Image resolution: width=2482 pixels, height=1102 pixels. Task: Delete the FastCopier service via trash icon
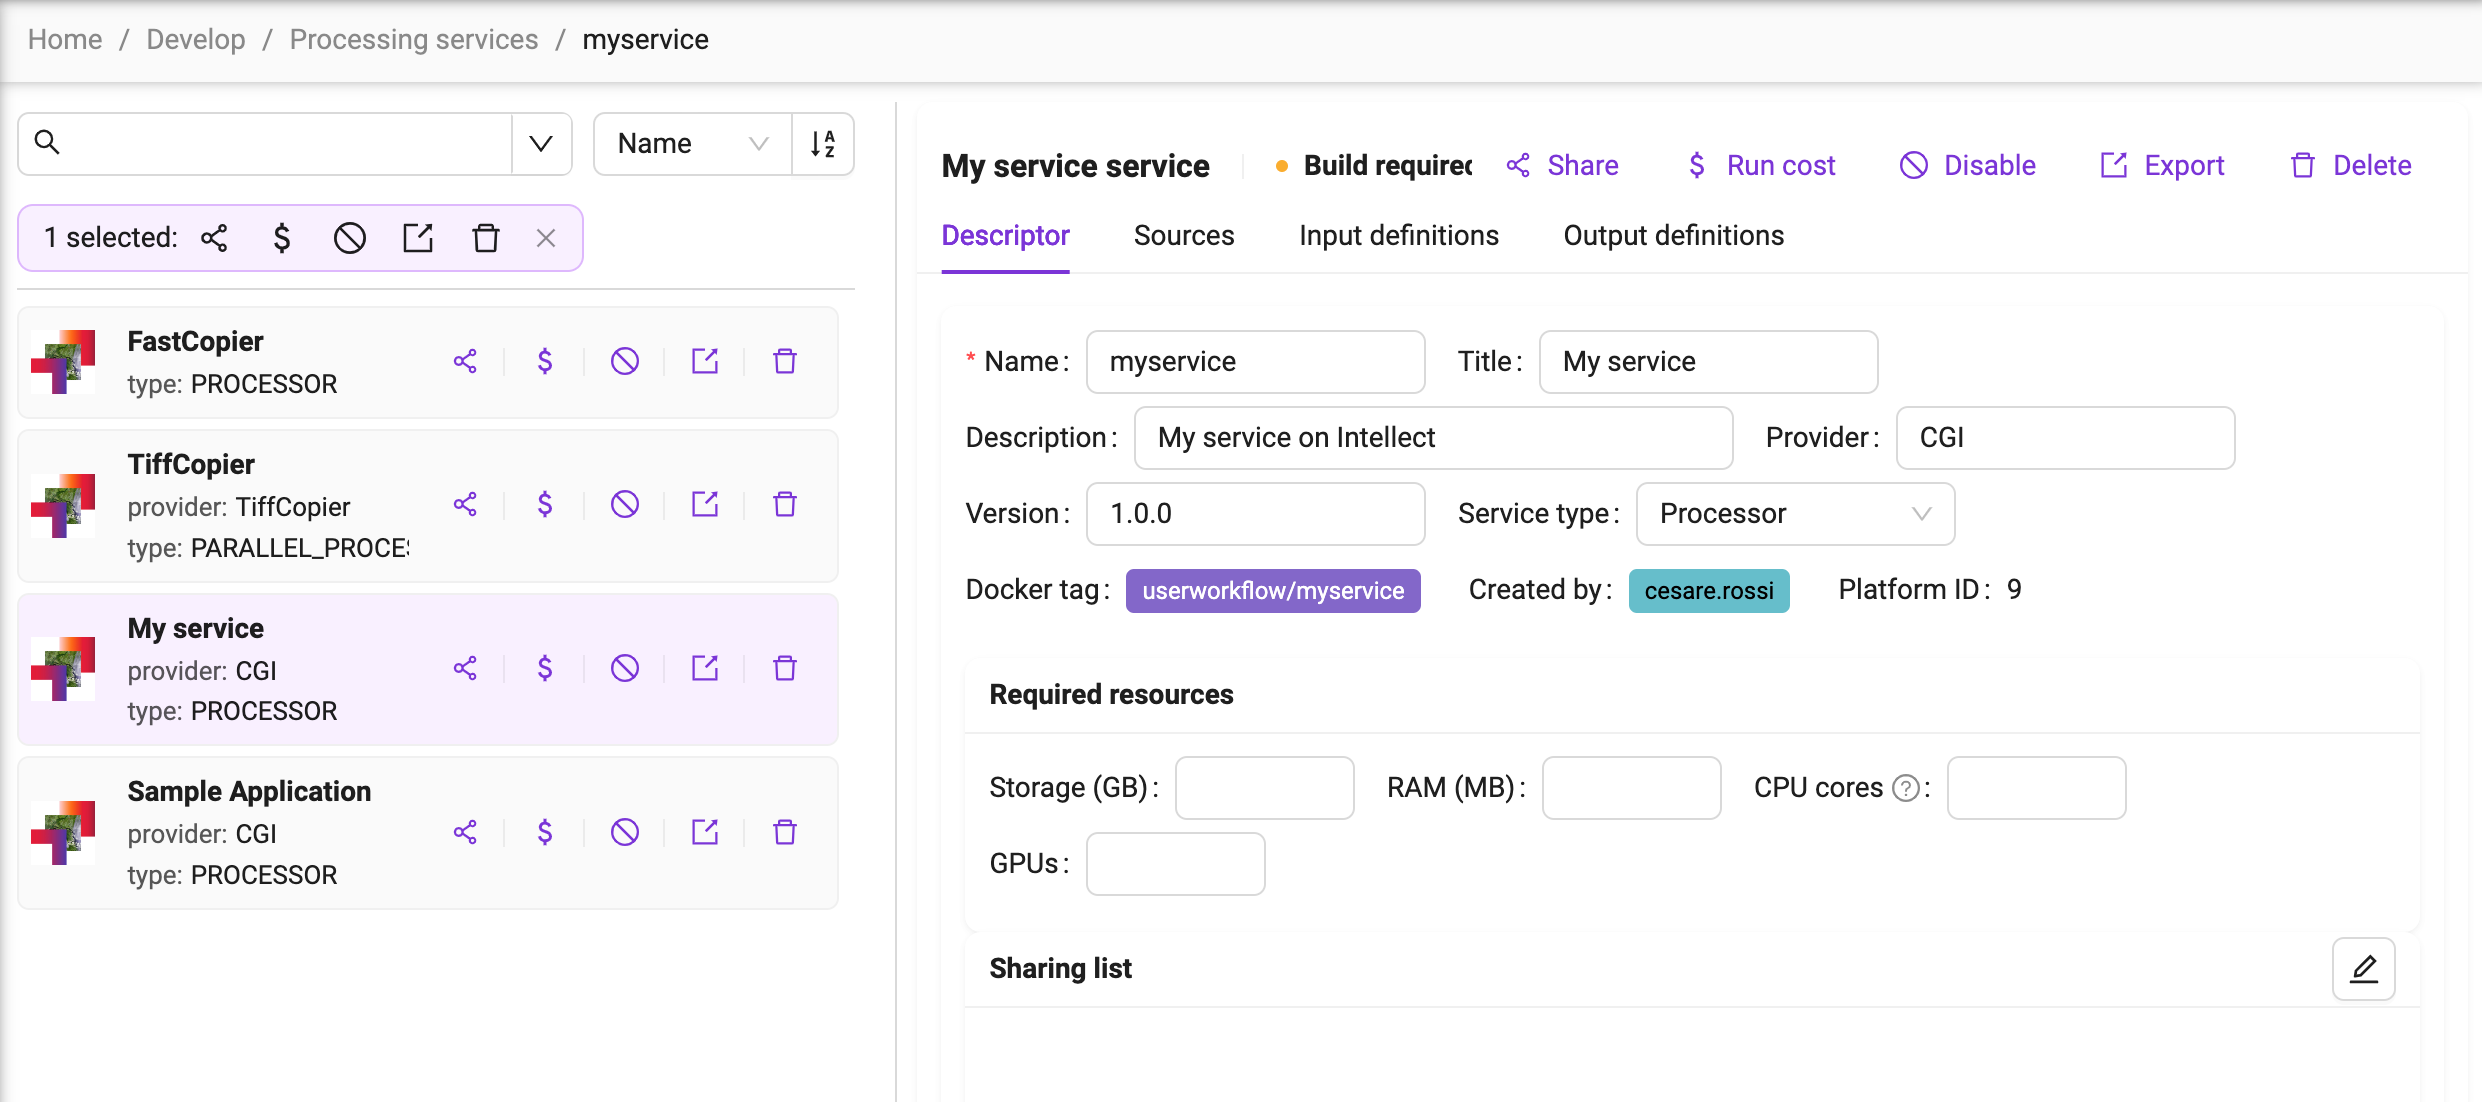[785, 361]
